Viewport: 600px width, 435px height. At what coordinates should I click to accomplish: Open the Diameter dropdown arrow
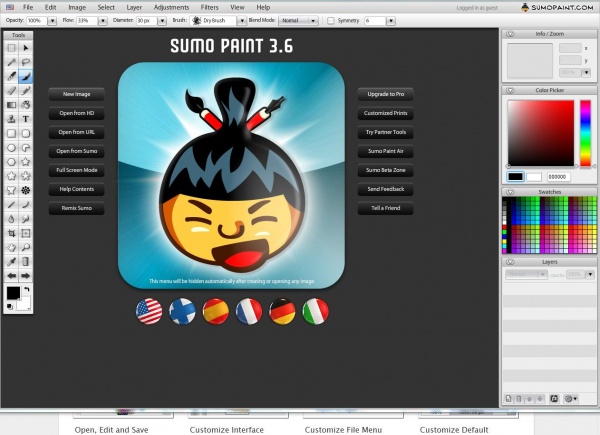pos(162,21)
